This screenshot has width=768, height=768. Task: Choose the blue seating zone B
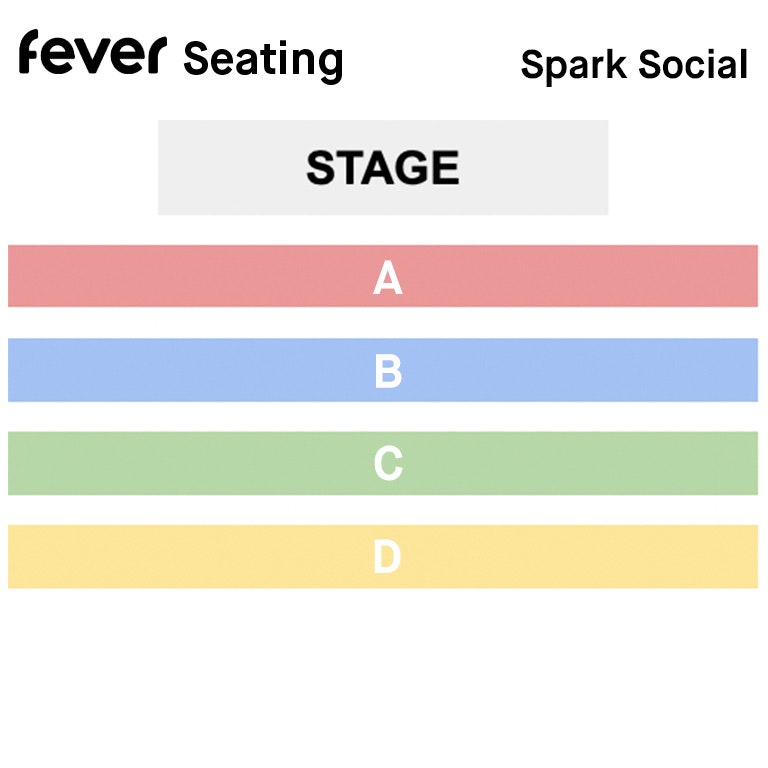pyautogui.click(x=383, y=370)
